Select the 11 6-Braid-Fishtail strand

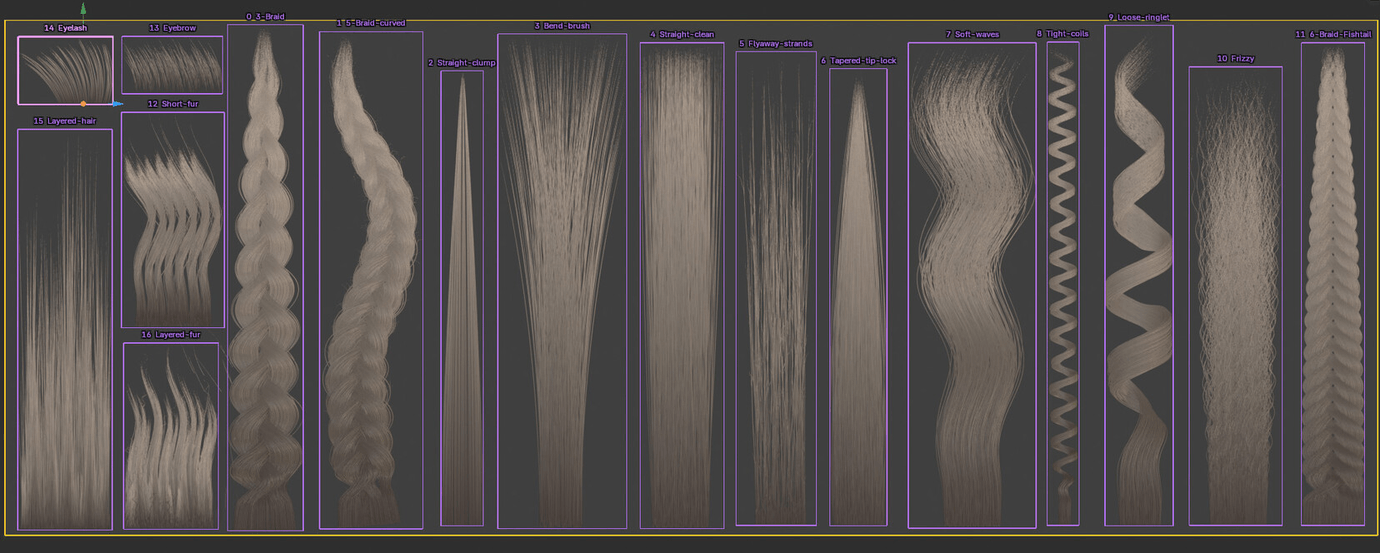pyautogui.click(x=1333, y=284)
